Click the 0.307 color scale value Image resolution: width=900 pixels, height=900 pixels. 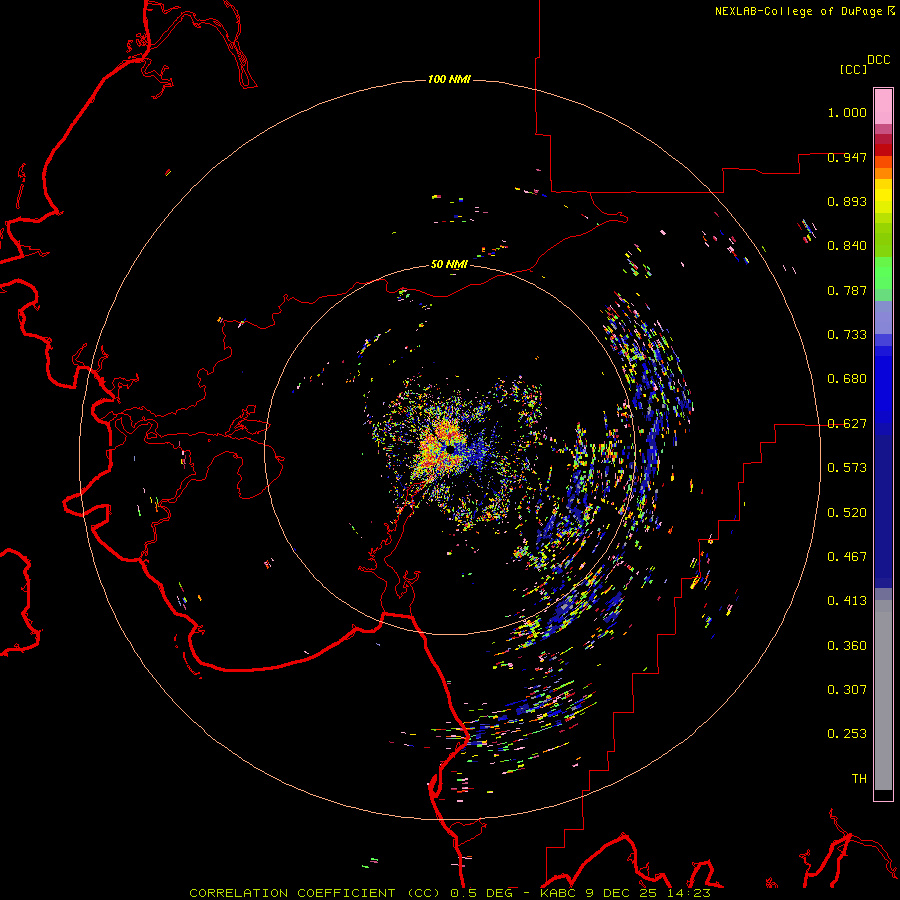tap(847, 690)
